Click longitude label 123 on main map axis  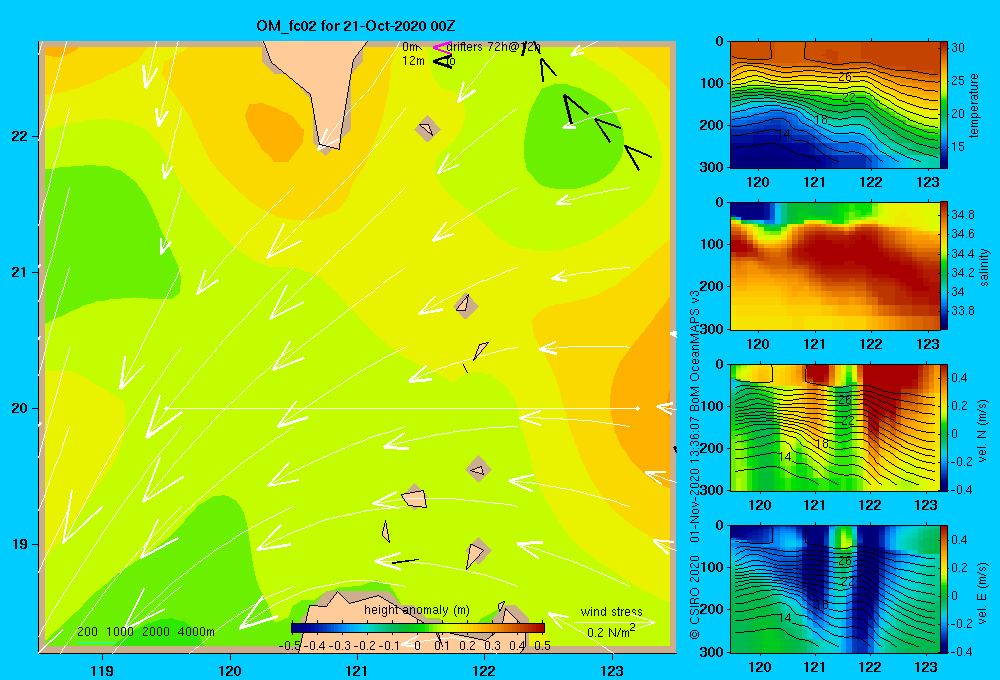(x=612, y=670)
